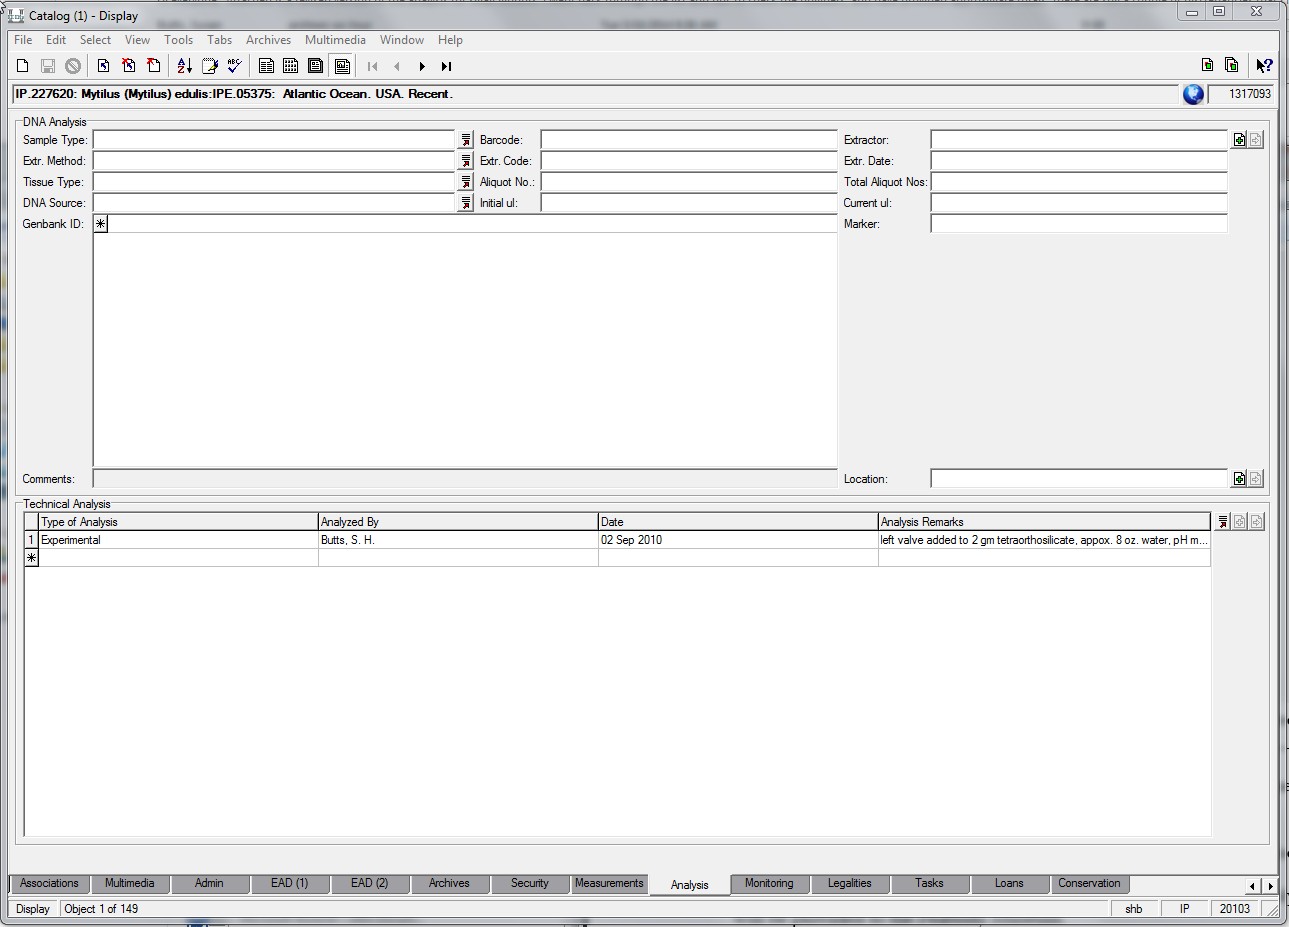Select the Butts, S. H. cell
1289x927 pixels.
point(458,540)
